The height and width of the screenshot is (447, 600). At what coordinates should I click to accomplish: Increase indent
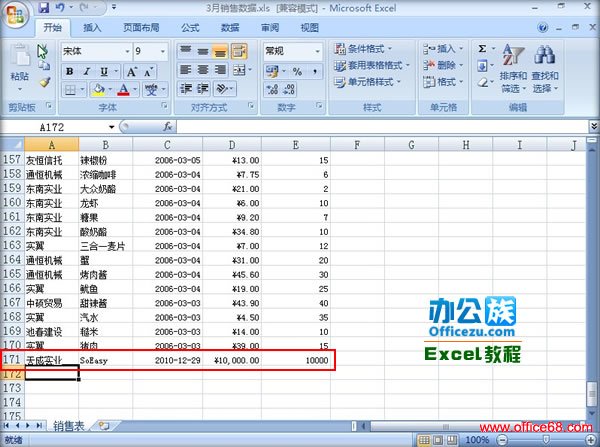coord(203,89)
